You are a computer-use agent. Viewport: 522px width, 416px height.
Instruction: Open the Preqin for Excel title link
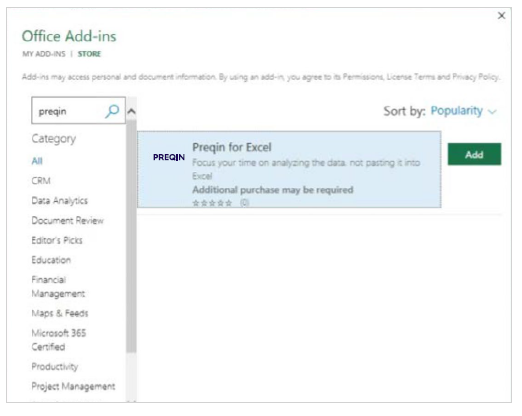click(232, 147)
